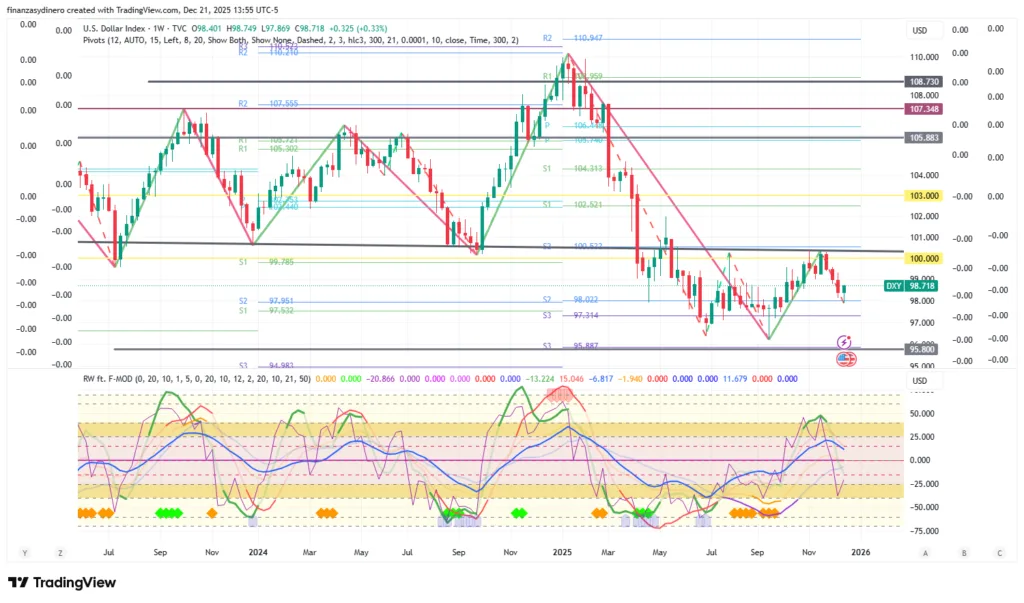This screenshot has width=1024, height=603.
Task: Click the C scale button at bottom
Action: coord(998,552)
